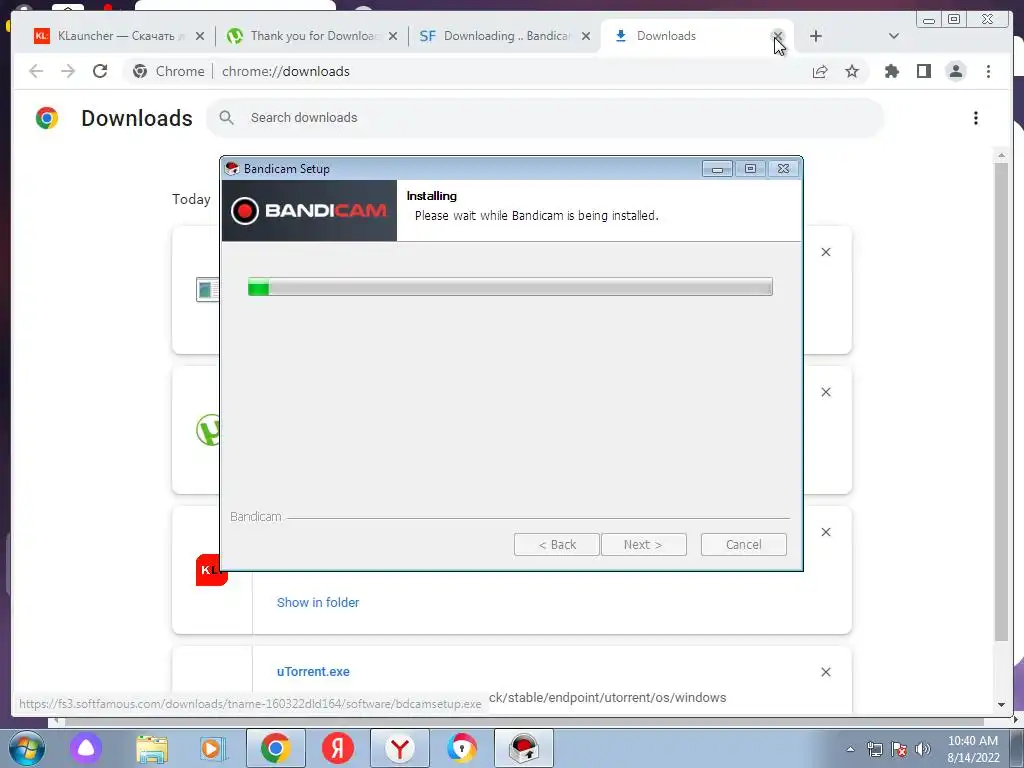Click the colorful keyhole taskbar icon
Screen dimensions: 1024x768
[x=462, y=748]
